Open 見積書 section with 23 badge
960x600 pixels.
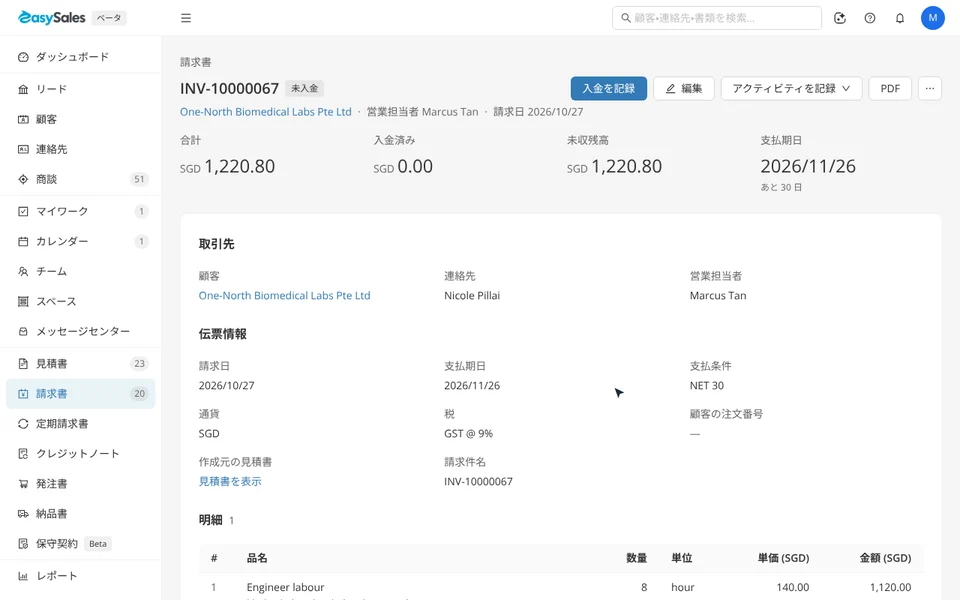click(80, 364)
